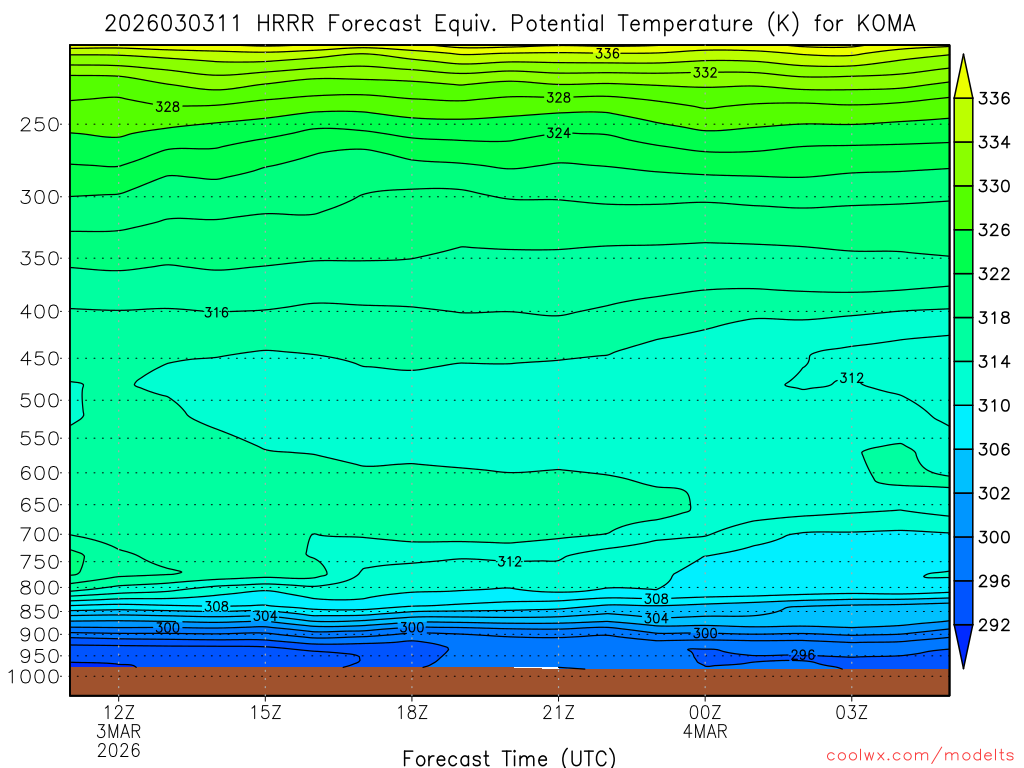This screenshot has height=768, width=1024.
Task: Select the 00Z time axis label
Action: pos(705,712)
